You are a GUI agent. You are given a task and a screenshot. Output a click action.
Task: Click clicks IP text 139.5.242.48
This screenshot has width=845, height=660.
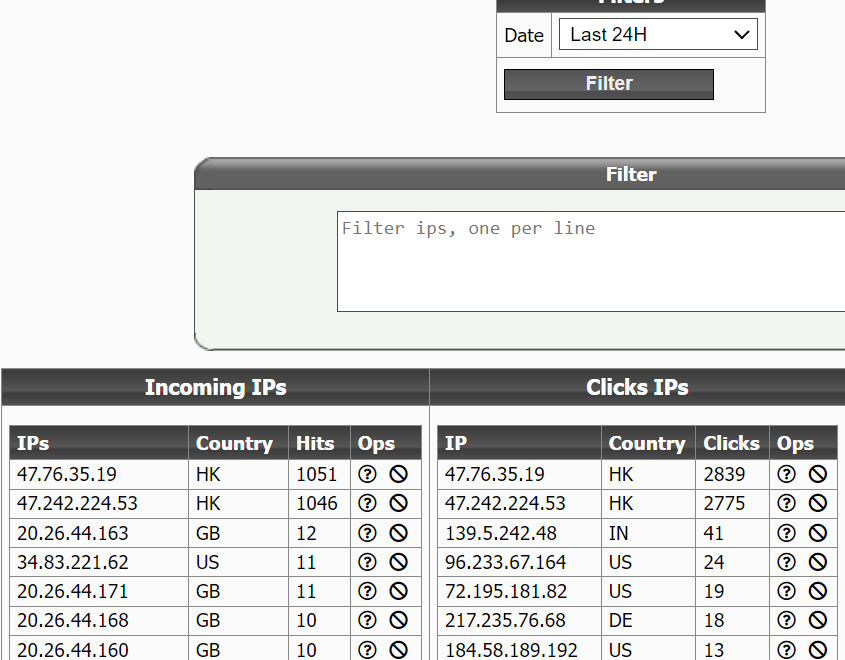pyautogui.click(x=500, y=533)
